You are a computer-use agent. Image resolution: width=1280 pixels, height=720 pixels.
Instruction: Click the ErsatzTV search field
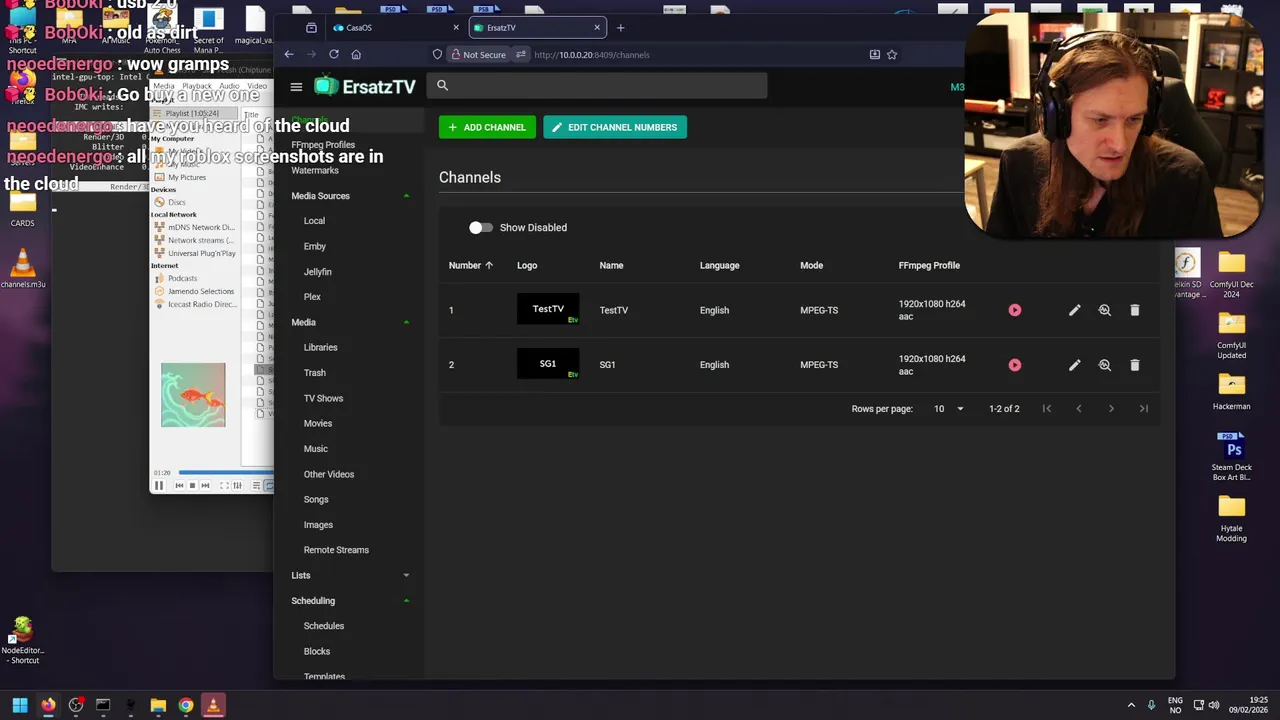(597, 86)
